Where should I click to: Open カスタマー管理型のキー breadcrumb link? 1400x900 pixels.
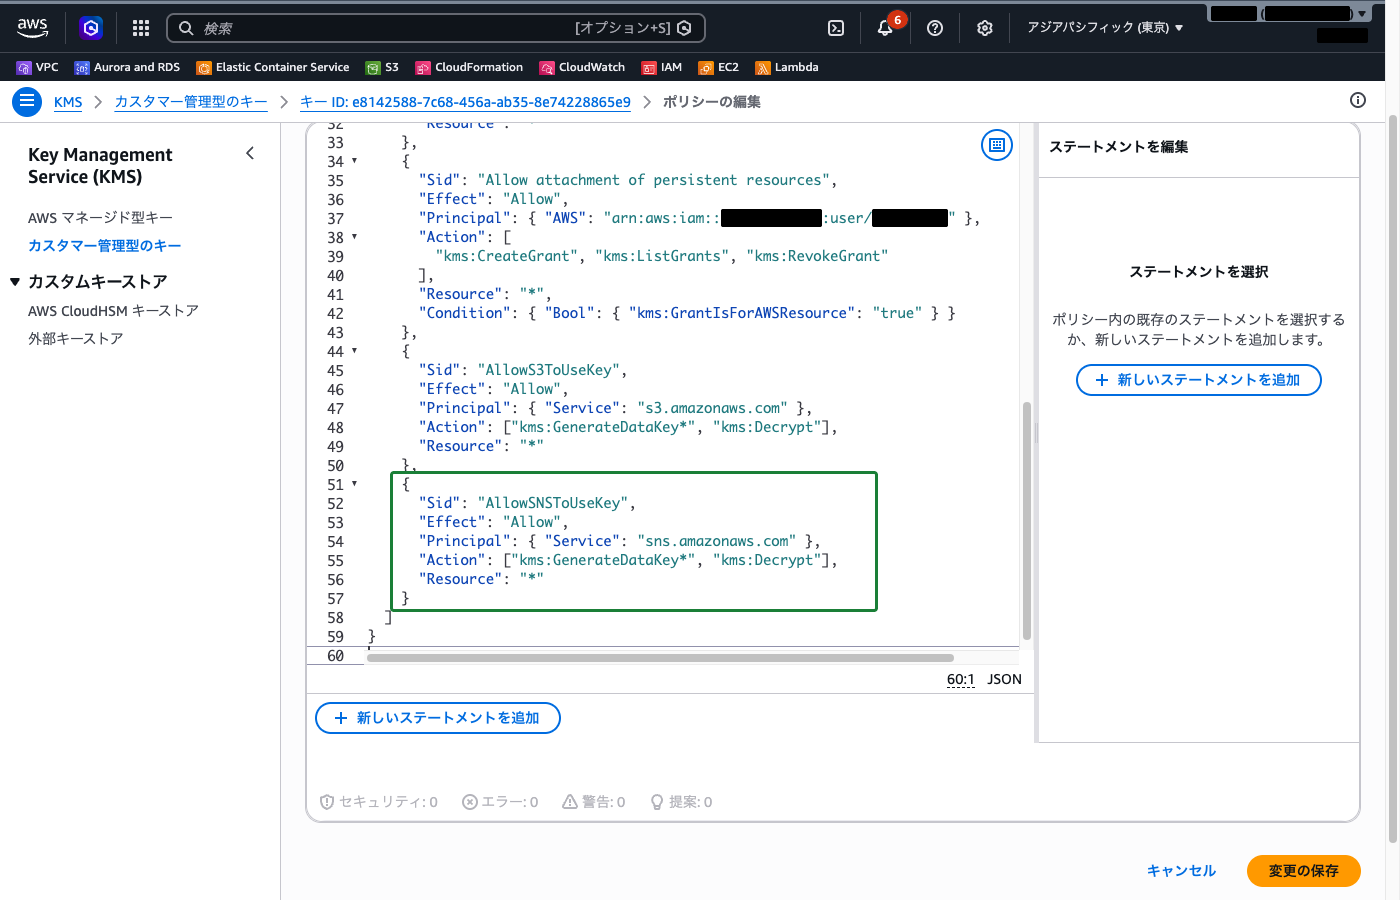click(191, 102)
